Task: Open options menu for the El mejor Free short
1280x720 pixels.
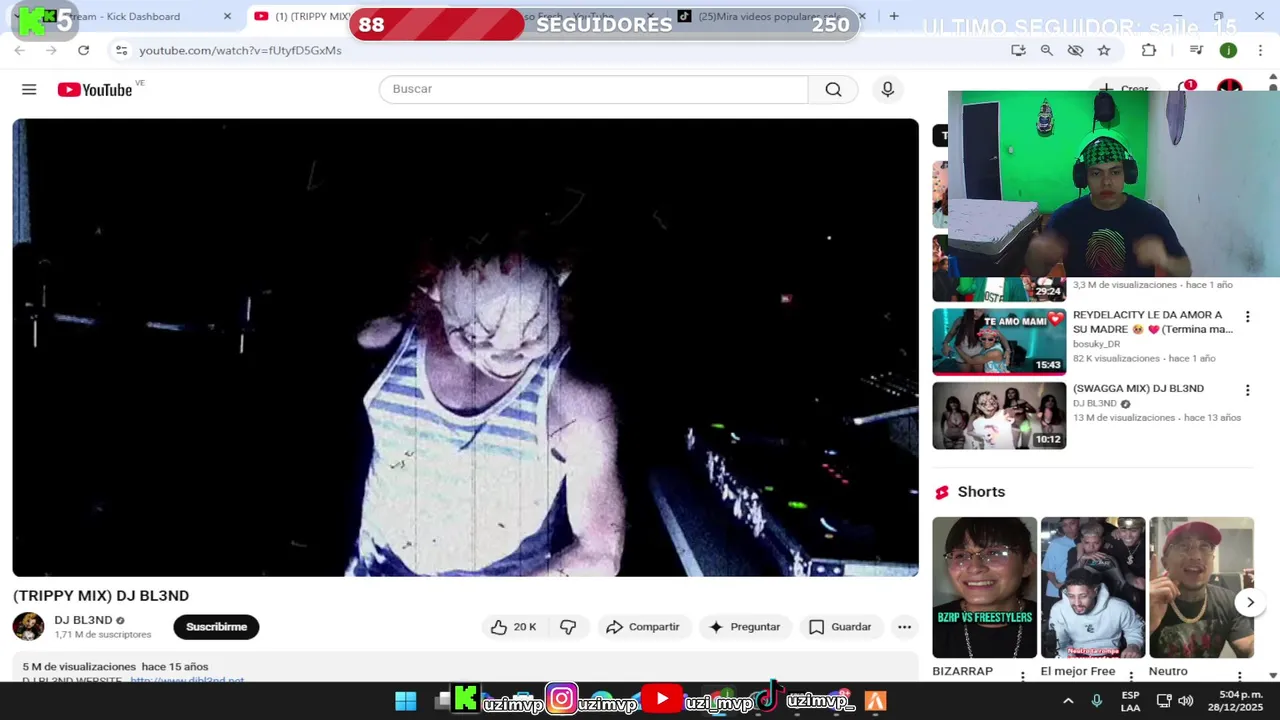Action: coord(1131,676)
